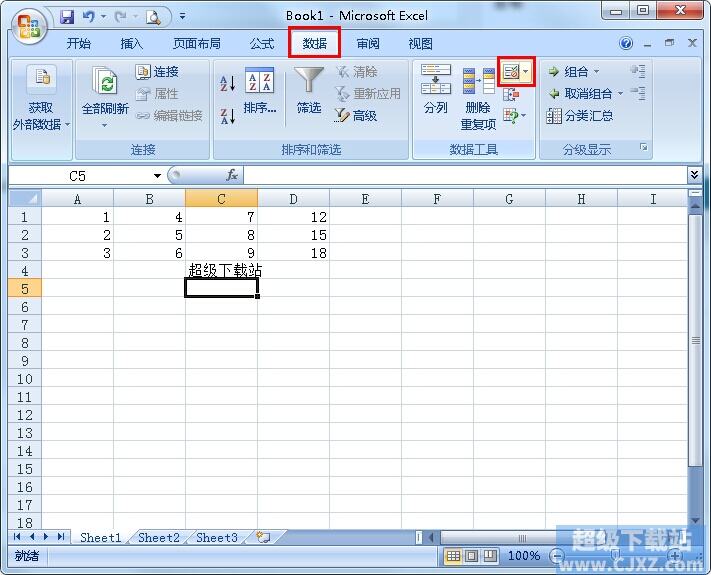Click the 分类汇总 subtotal button
Screen dimensions: 711x575
click(x=580, y=116)
